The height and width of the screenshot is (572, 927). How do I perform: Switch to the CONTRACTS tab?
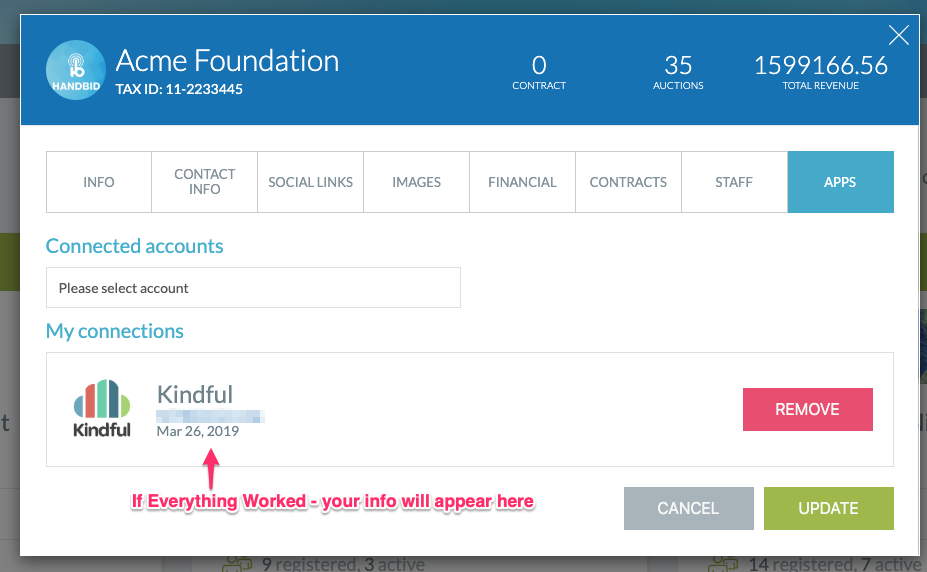click(x=628, y=182)
